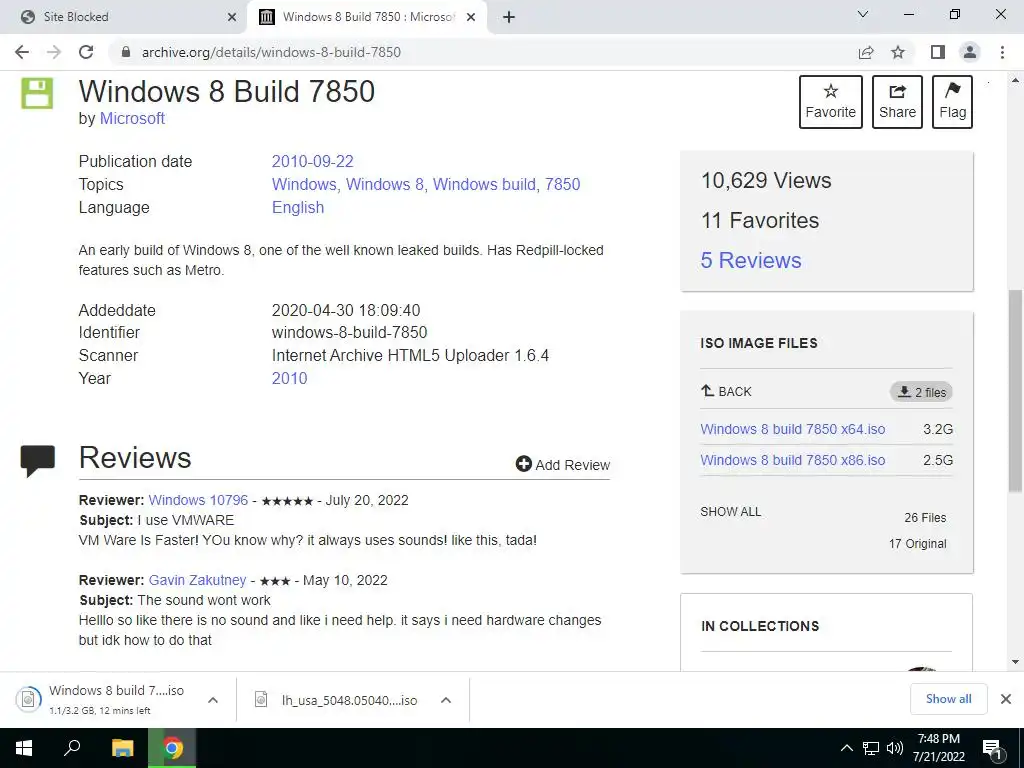1024x768 pixels.
Task: Open Chrome three-dot menu
Action: [1002, 52]
